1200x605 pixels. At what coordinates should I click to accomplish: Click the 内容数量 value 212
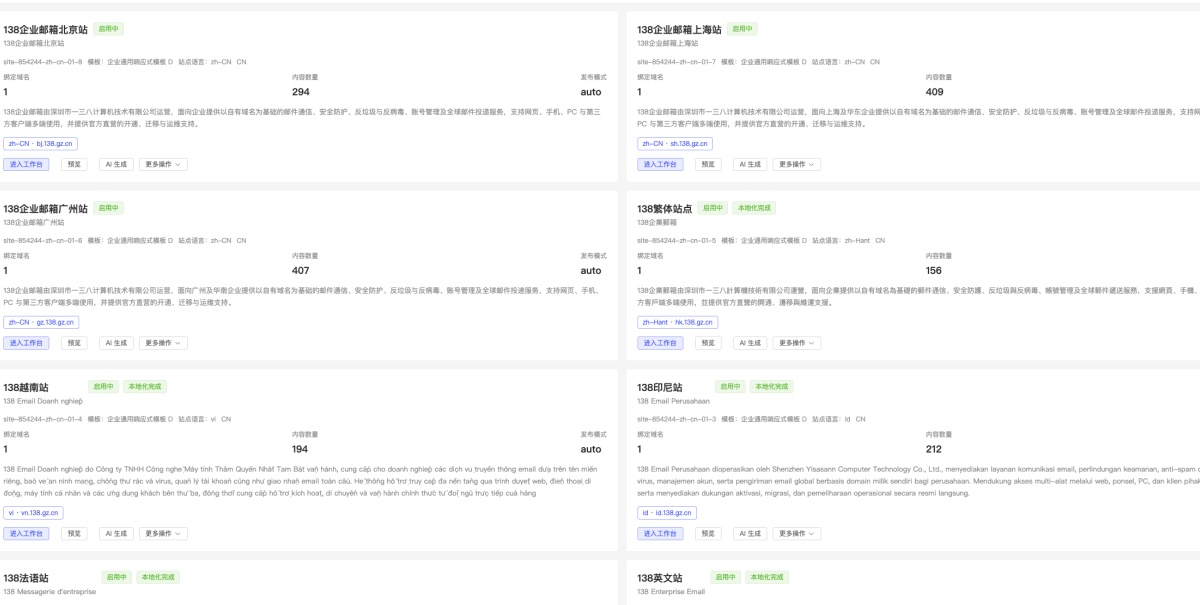[x=934, y=449]
